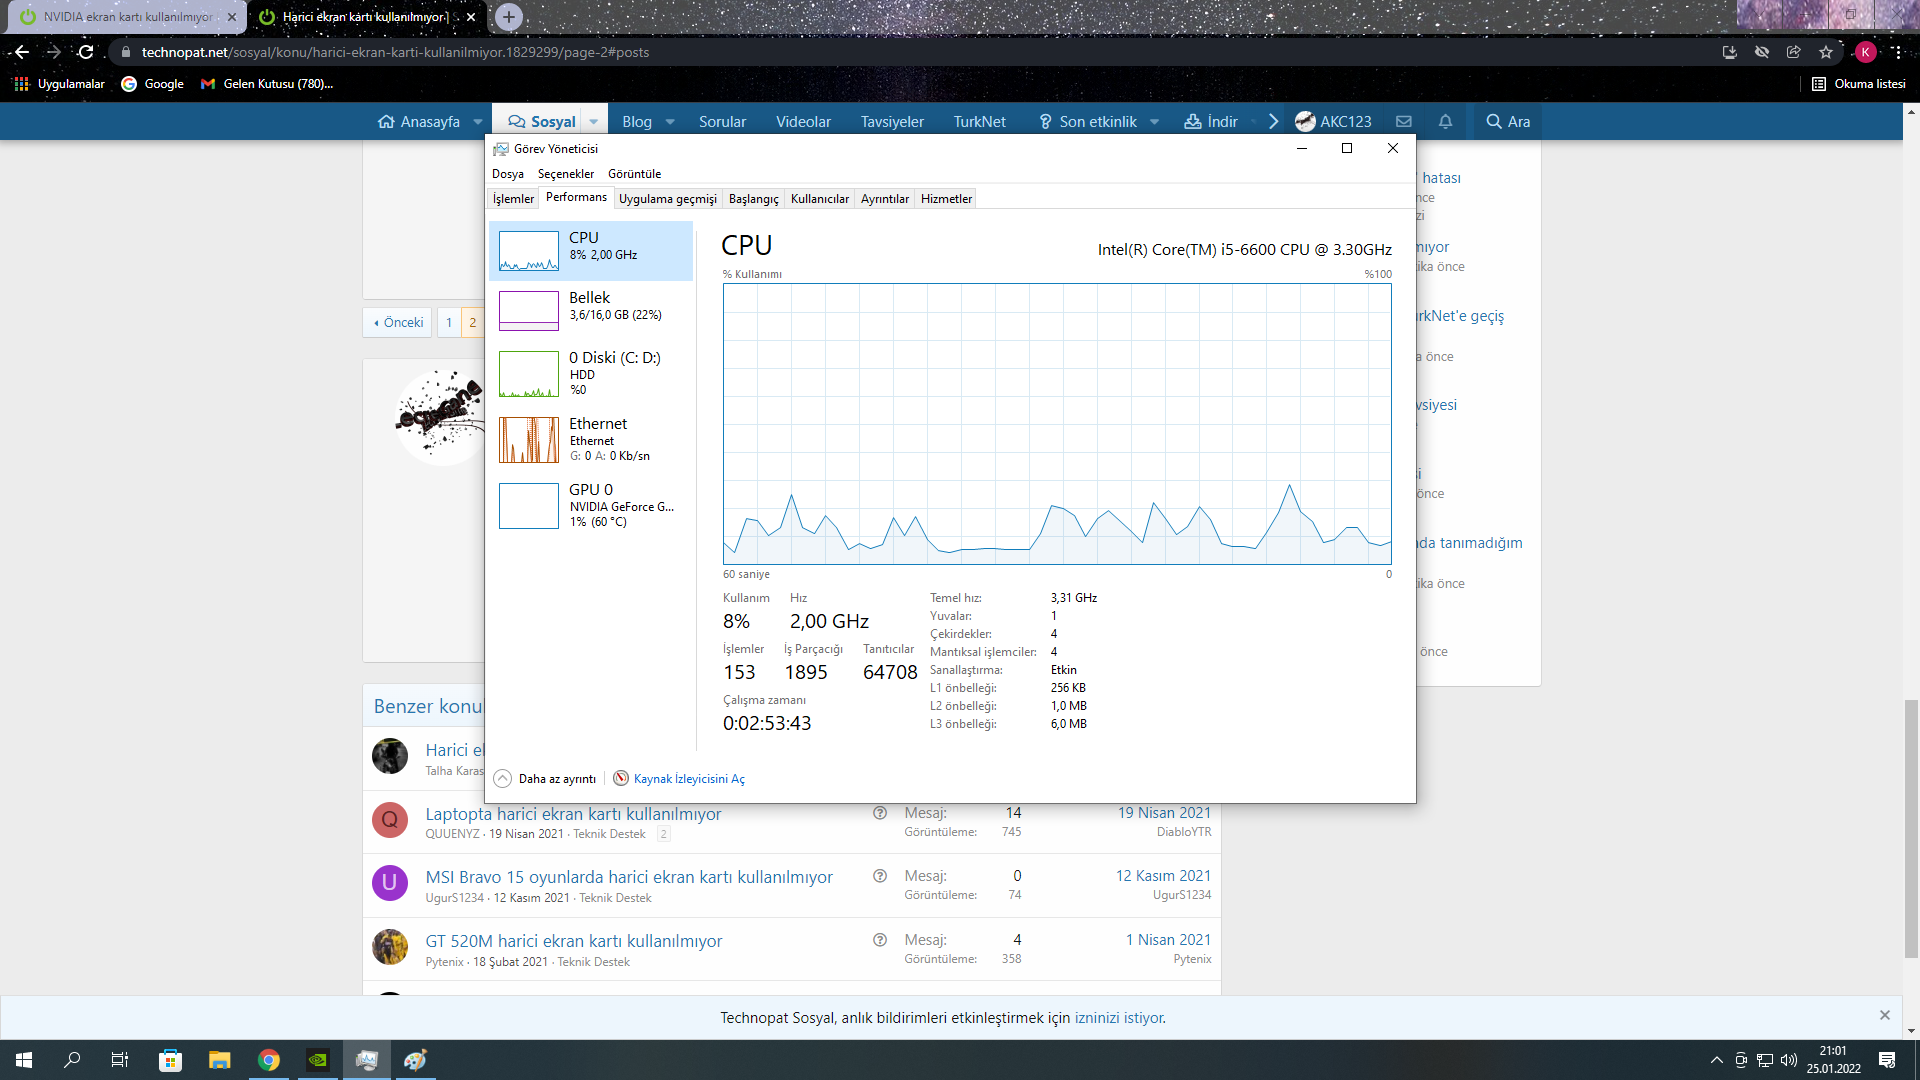Click the browser reload icon

[86, 52]
